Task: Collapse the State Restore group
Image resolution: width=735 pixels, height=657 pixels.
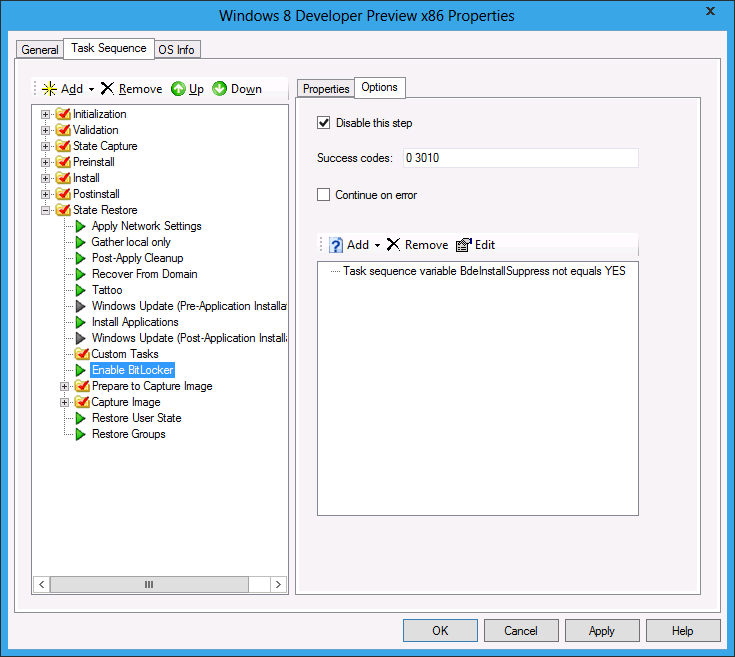Action: click(45, 210)
